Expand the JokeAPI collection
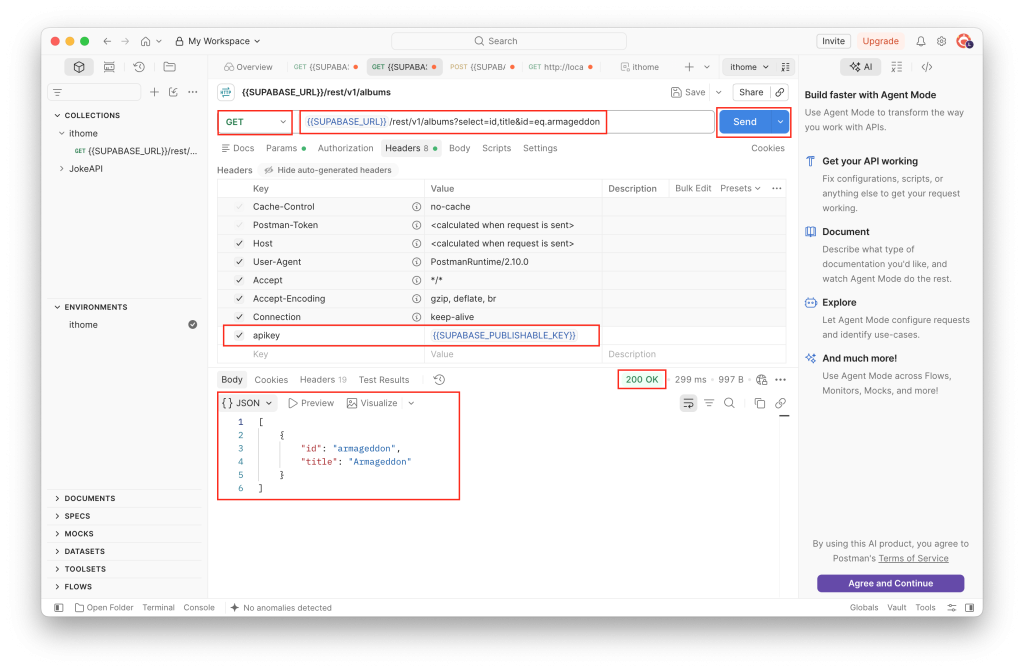 click(62, 169)
